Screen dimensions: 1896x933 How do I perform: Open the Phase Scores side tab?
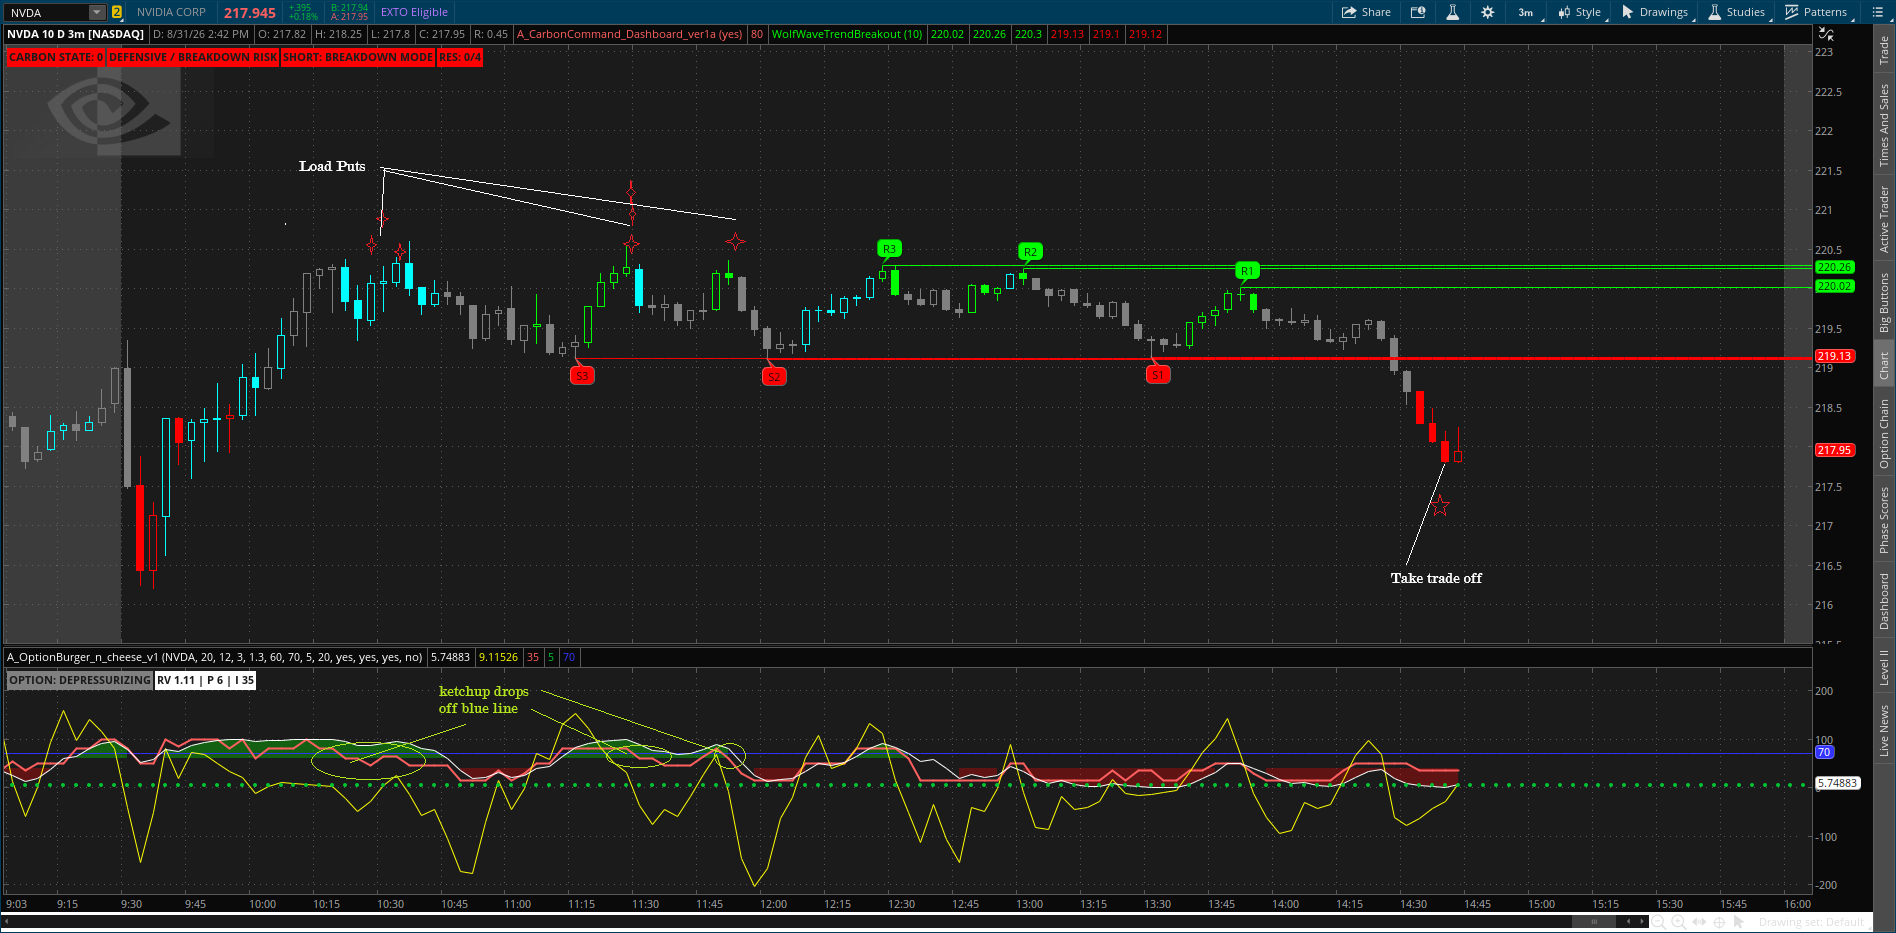click(x=1884, y=520)
